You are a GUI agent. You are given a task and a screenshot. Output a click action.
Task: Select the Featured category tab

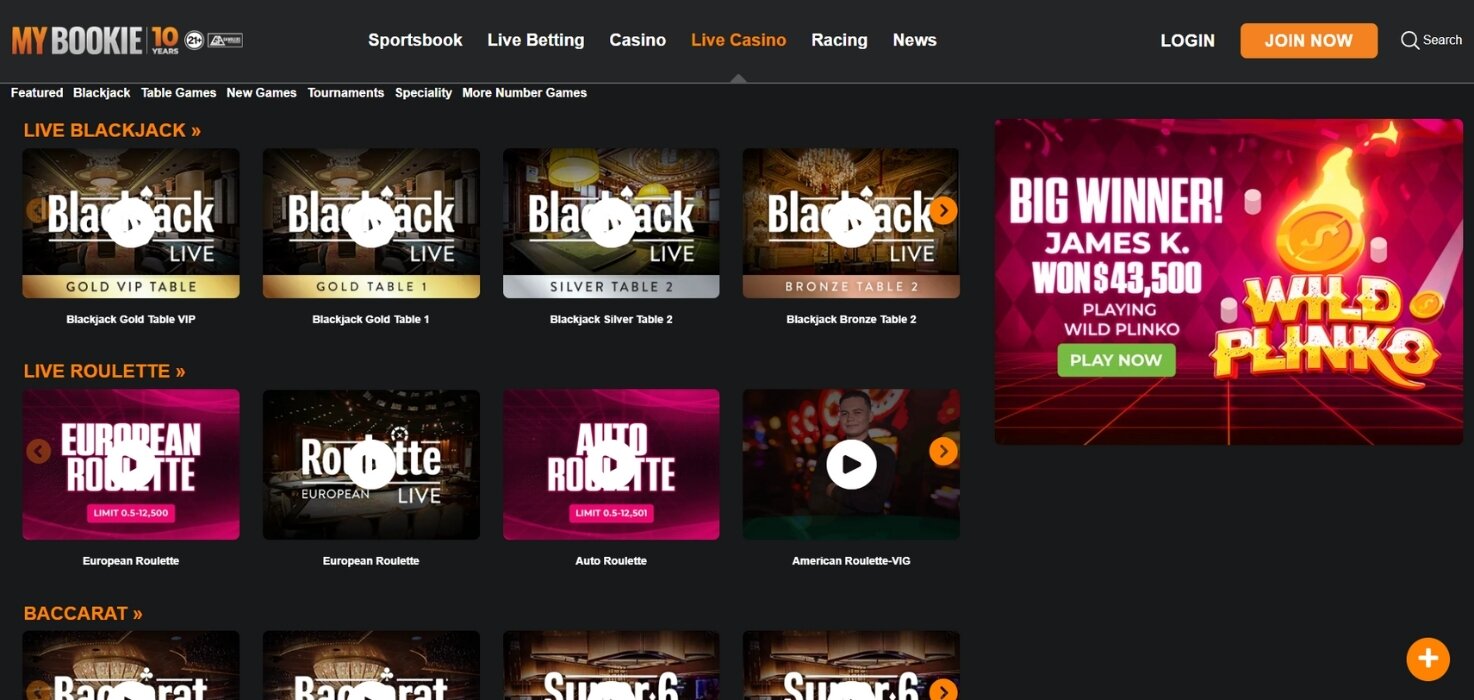37,93
